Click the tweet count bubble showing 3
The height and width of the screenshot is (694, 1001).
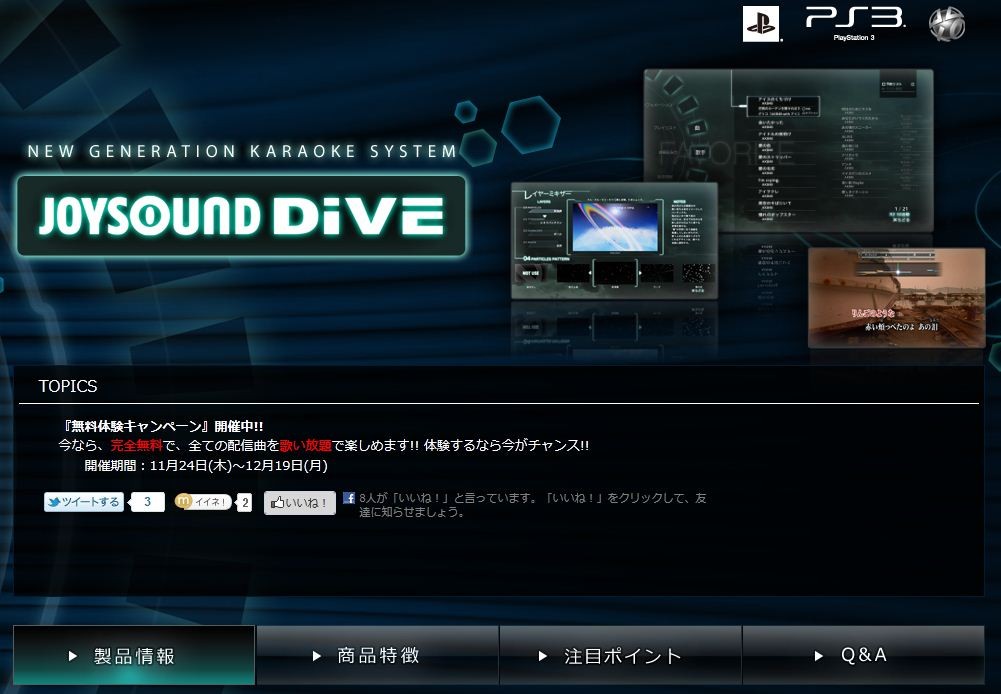coord(147,502)
